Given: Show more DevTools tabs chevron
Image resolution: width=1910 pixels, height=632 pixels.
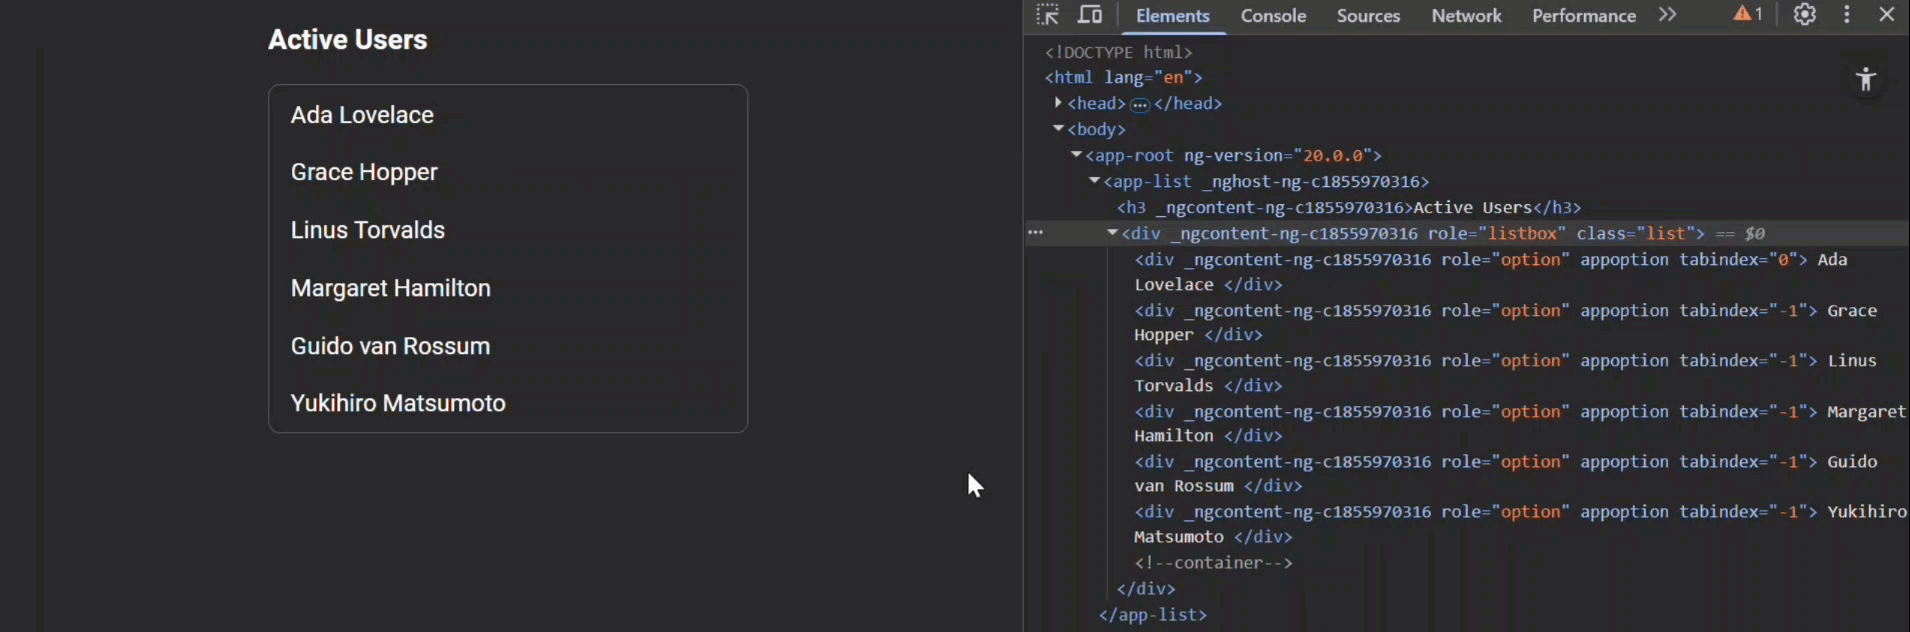Looking at the screenshot, I should pos(1667,15).
